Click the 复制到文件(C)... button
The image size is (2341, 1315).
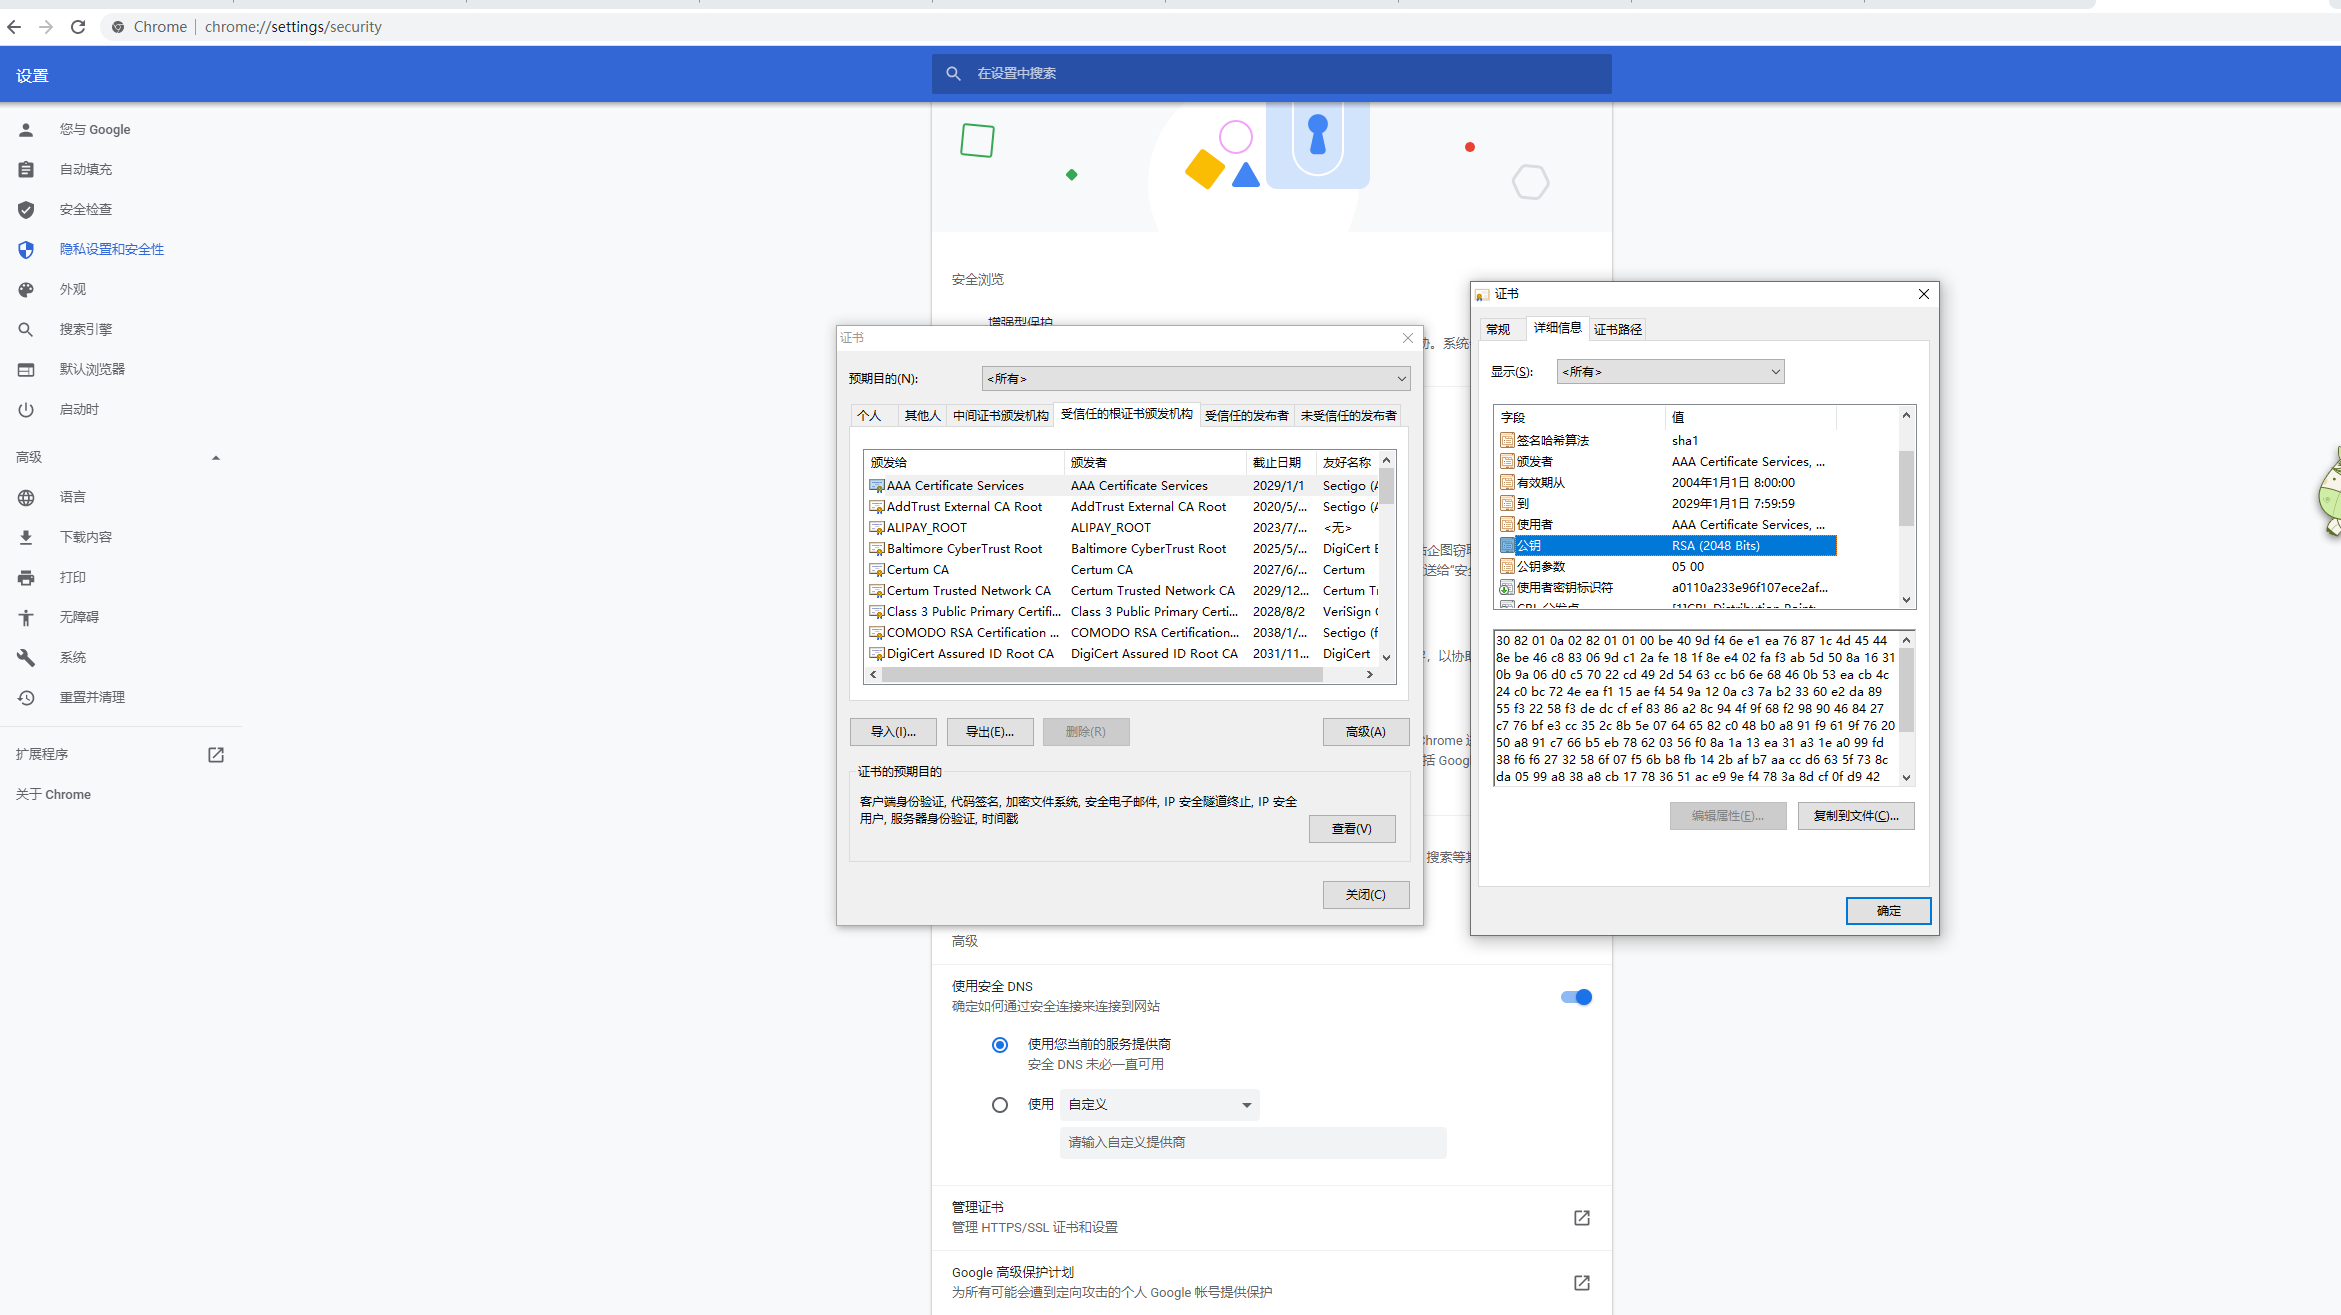(x=1855, y=816)
